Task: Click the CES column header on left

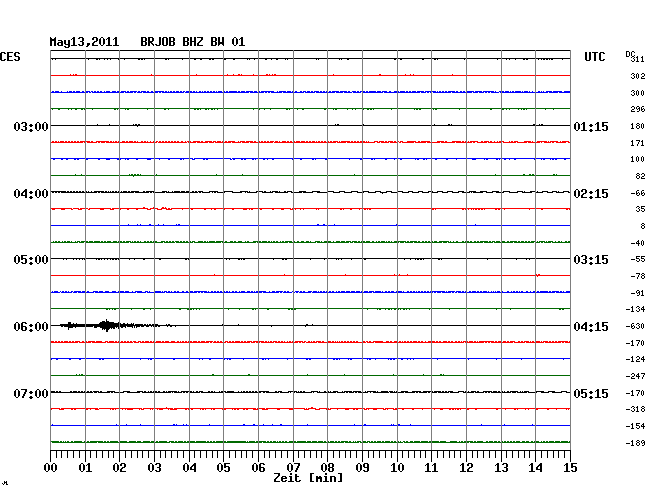Action: (10, 57)
